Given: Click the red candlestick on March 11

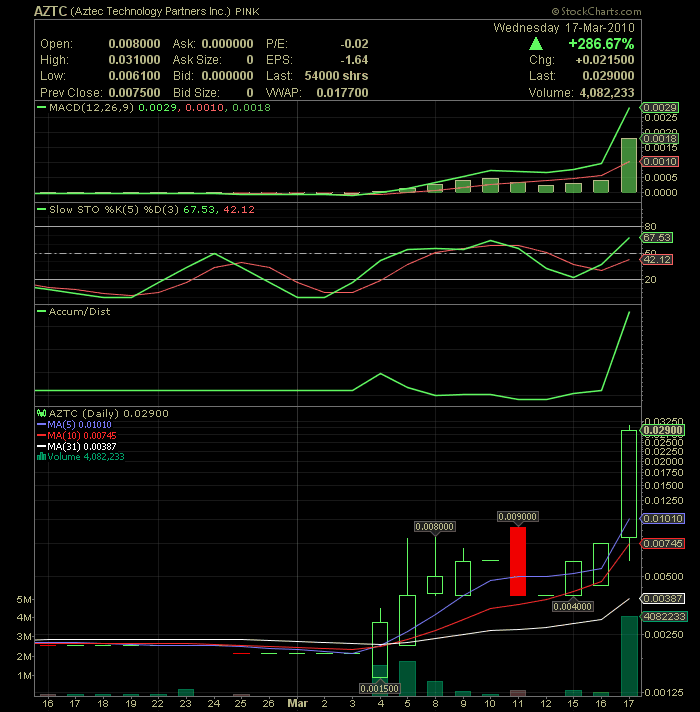Looking at the screenshot, I should (518, 561).
